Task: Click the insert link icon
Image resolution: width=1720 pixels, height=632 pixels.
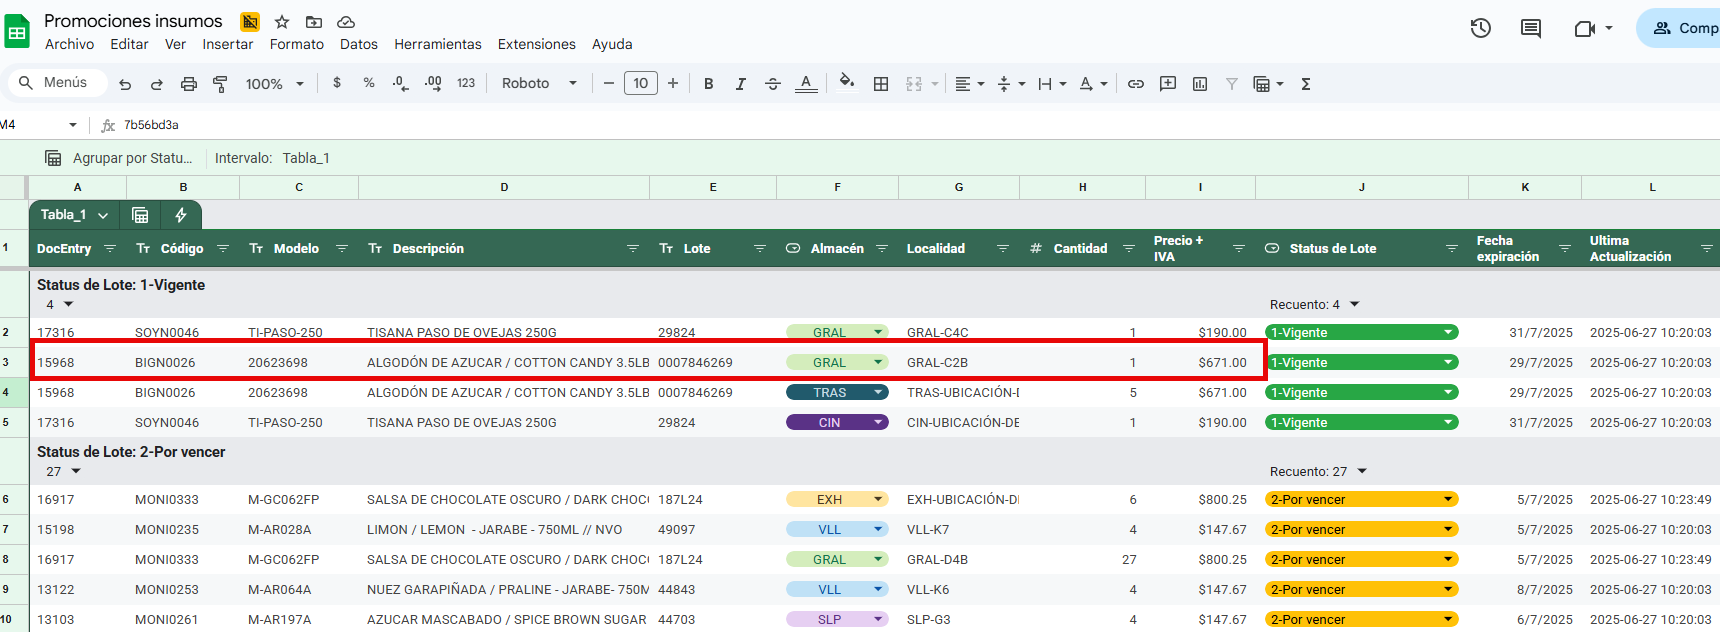Action: click(1136, 84)
